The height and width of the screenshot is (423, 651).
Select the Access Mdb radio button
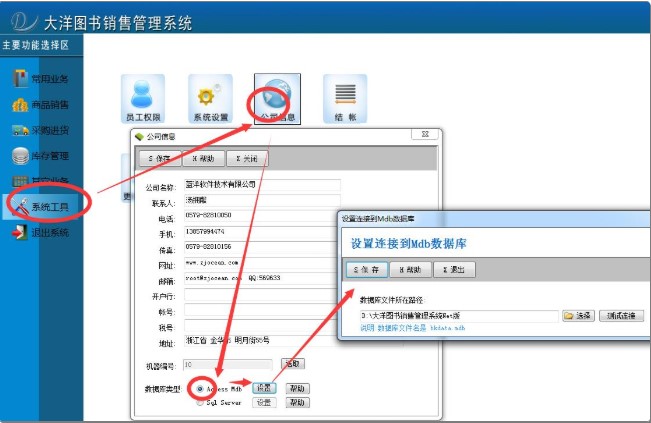click(x=200, y=389)
